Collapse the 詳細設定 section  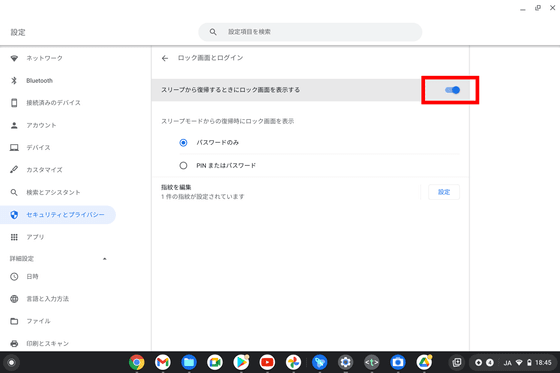(105, 259)
